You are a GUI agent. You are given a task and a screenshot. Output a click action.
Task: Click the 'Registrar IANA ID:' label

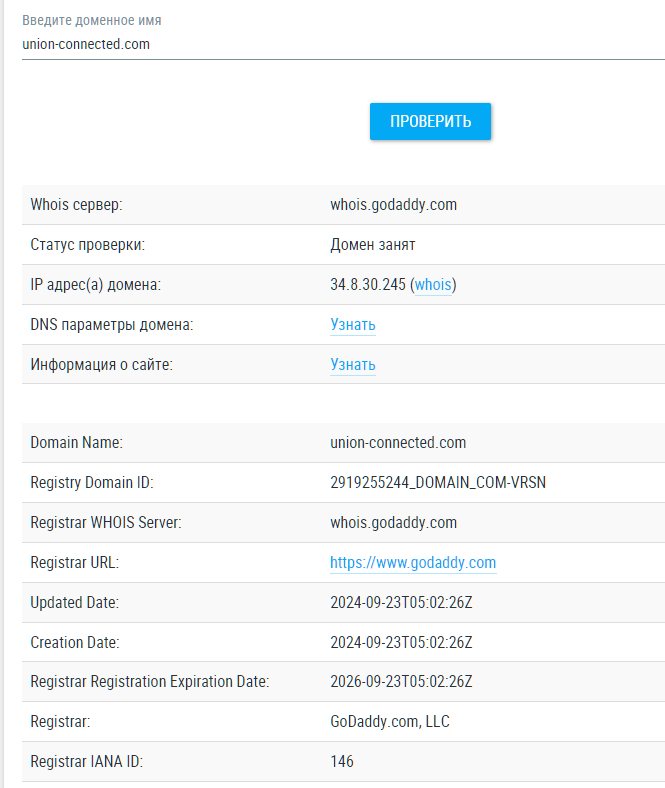(x=86, y=761)
